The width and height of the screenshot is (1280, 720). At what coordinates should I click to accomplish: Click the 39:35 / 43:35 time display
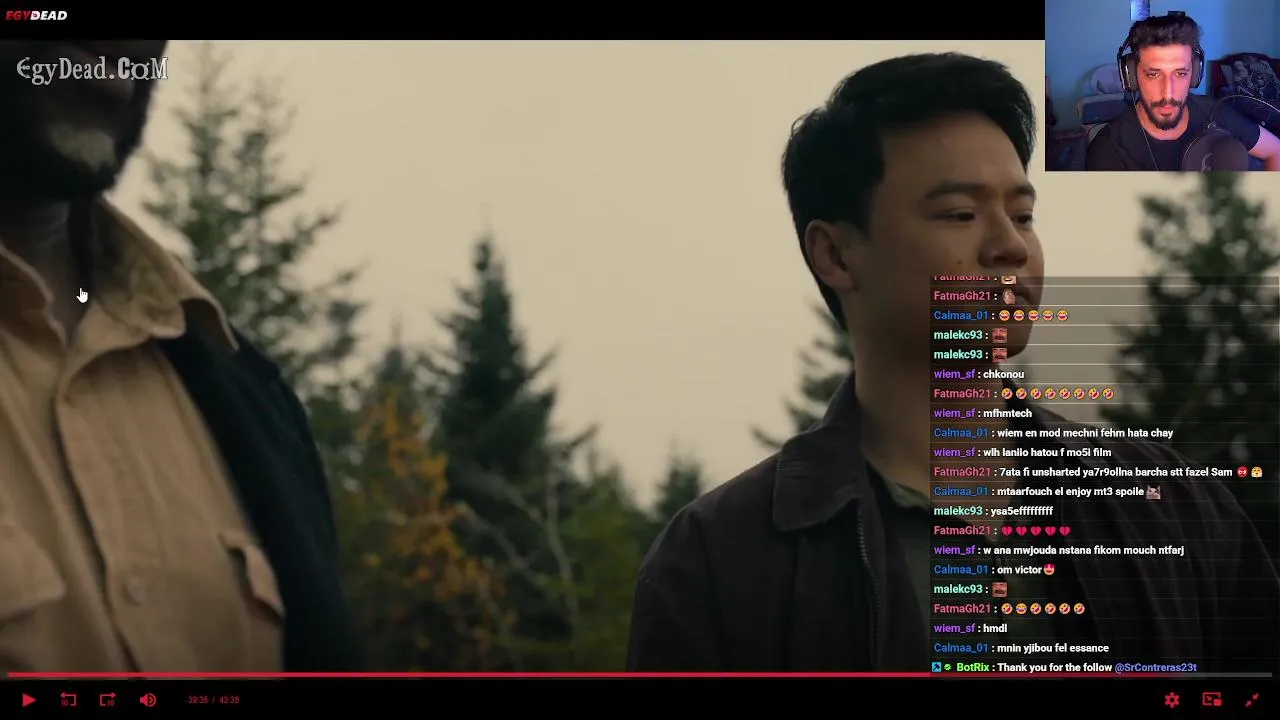[x=213, y=700]
